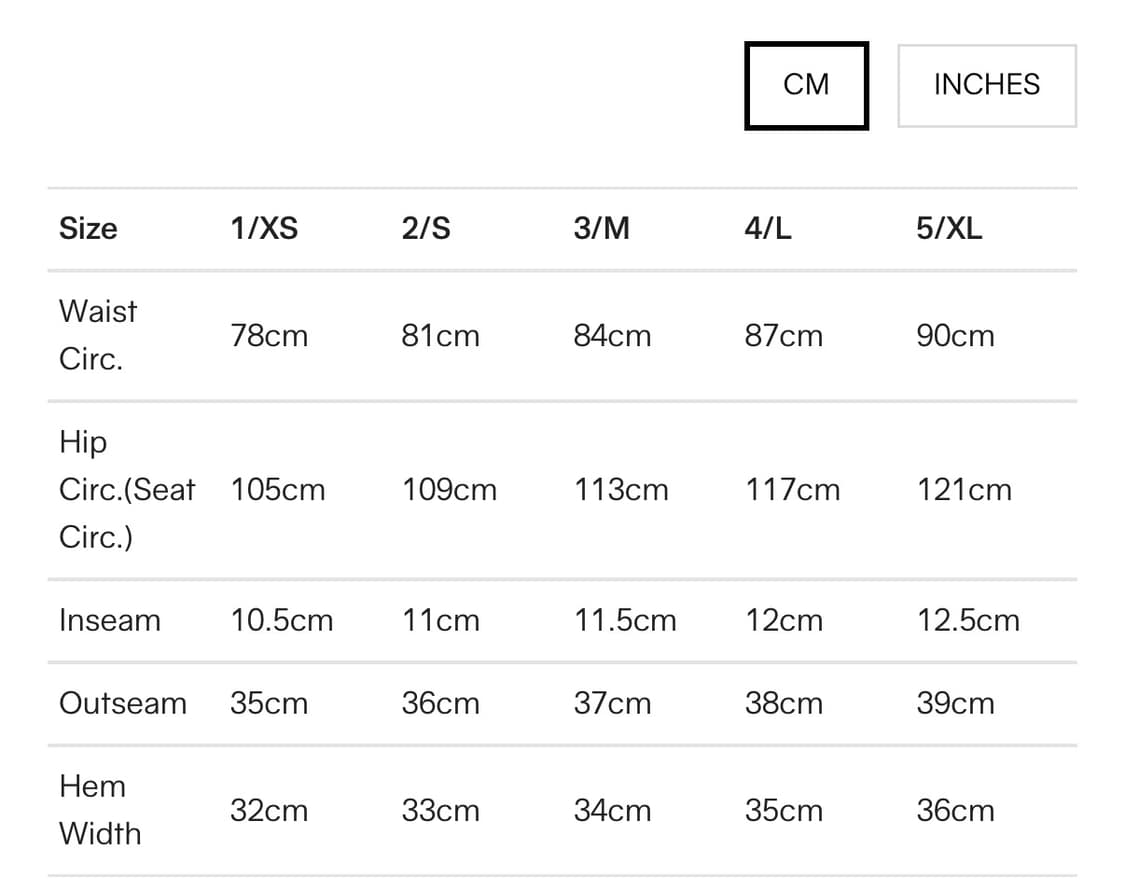Click the Waist Circ. row label
The width and height of the screenshot is (1125, 892).
point(98,335)
